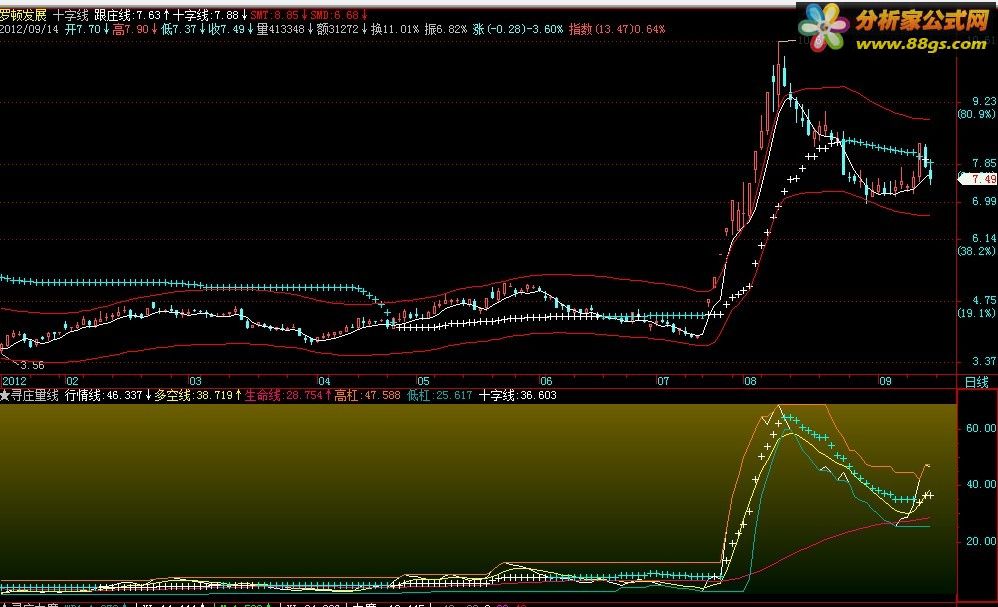The width and height of the screenshot is (998, 607).
Task: Click the date 2012/09/14
Action: click(29, 29)
